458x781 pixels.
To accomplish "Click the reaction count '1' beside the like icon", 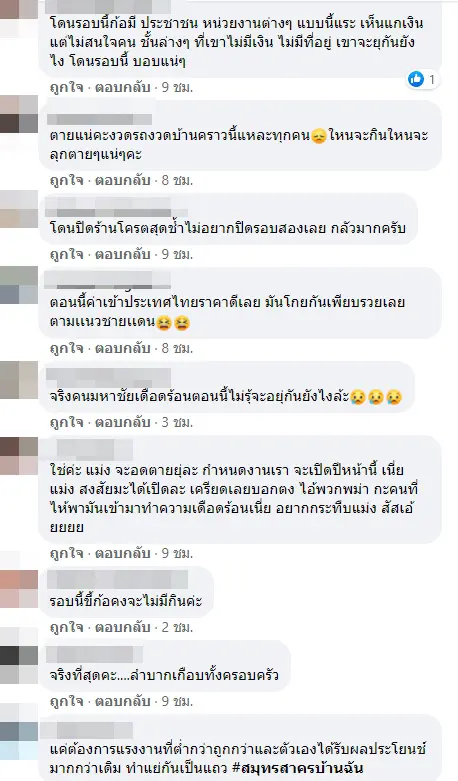I will 432,79.
